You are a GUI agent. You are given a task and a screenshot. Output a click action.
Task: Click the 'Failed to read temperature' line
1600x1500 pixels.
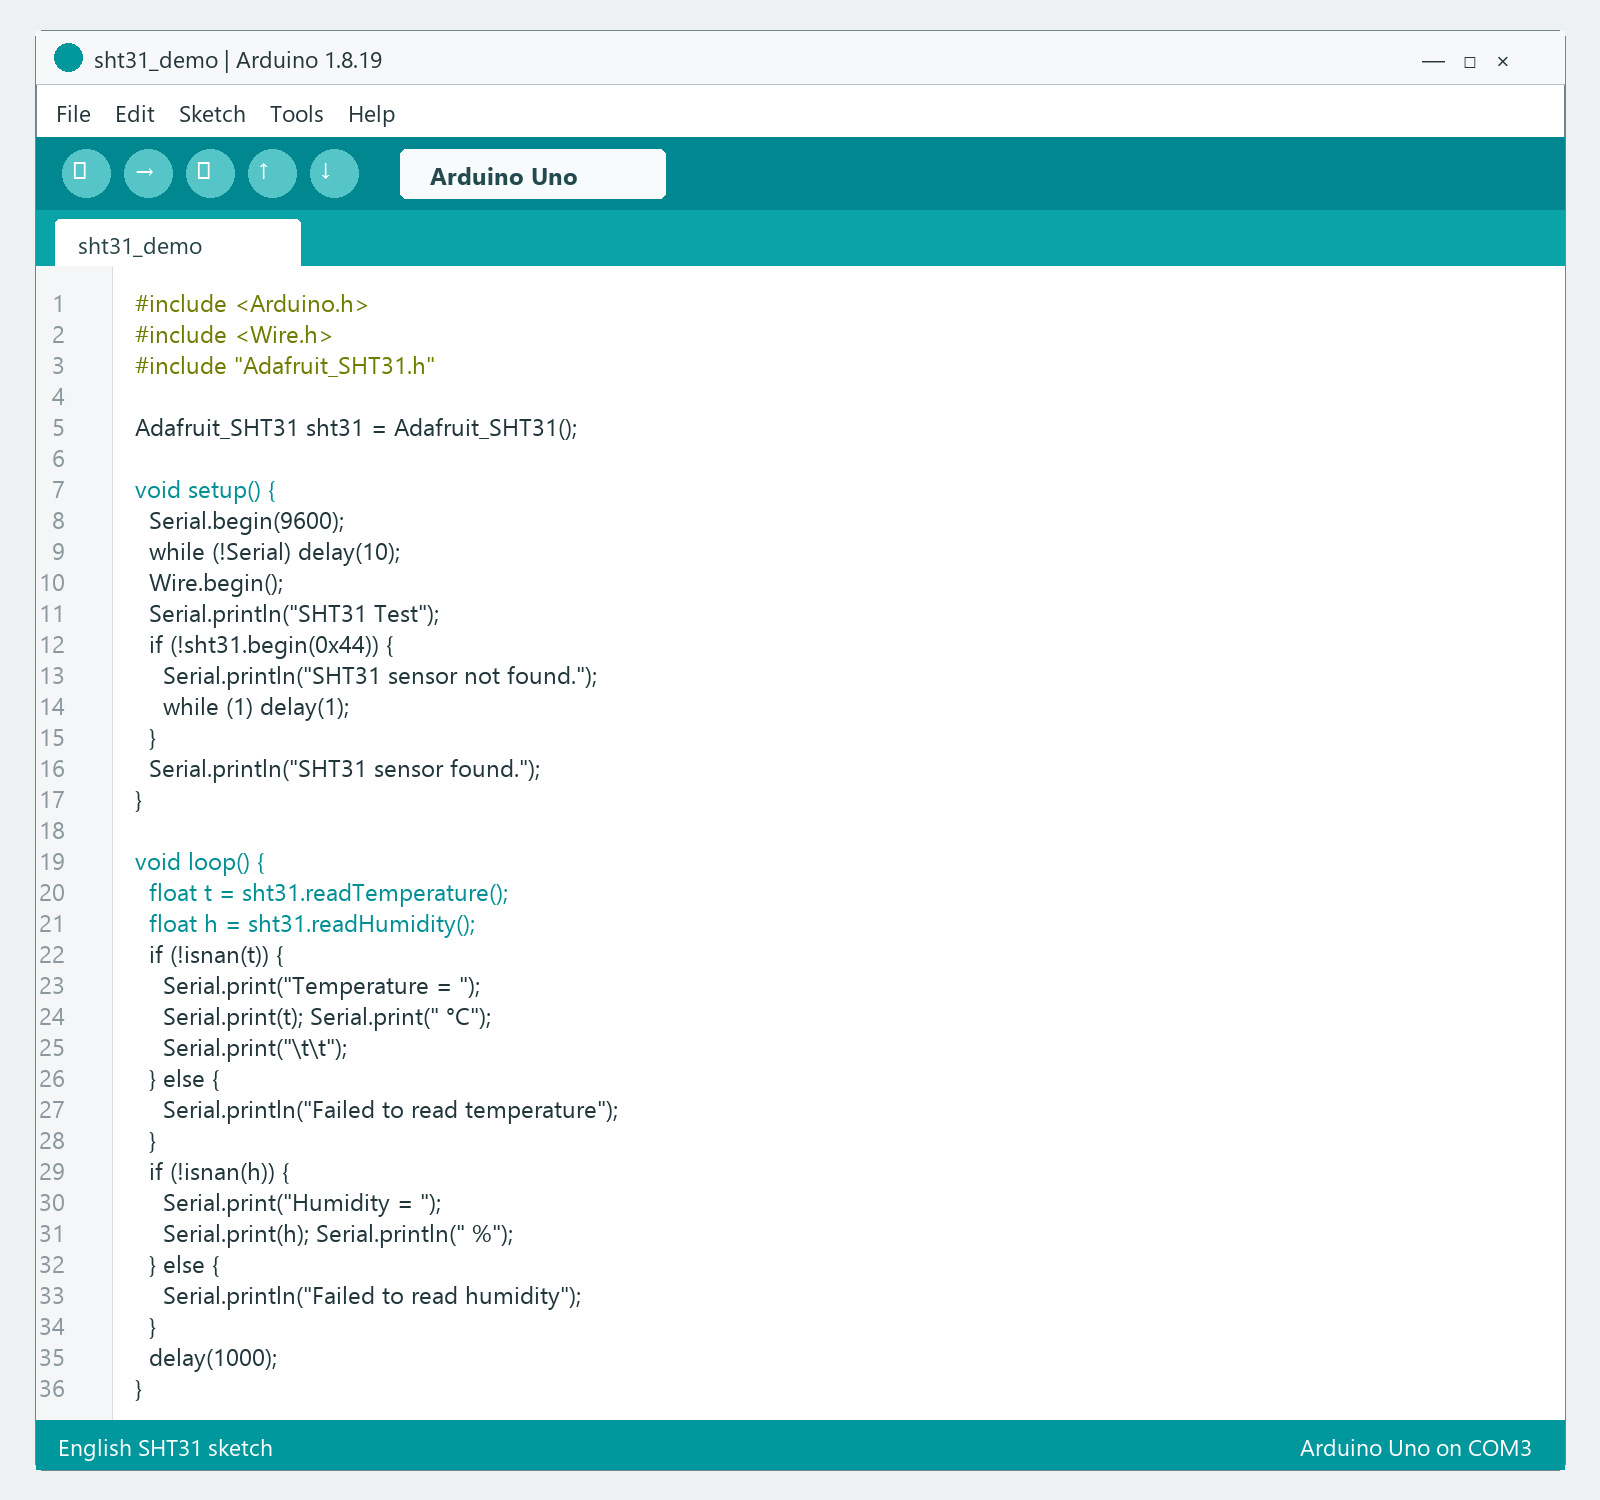tap(391, 1110)
